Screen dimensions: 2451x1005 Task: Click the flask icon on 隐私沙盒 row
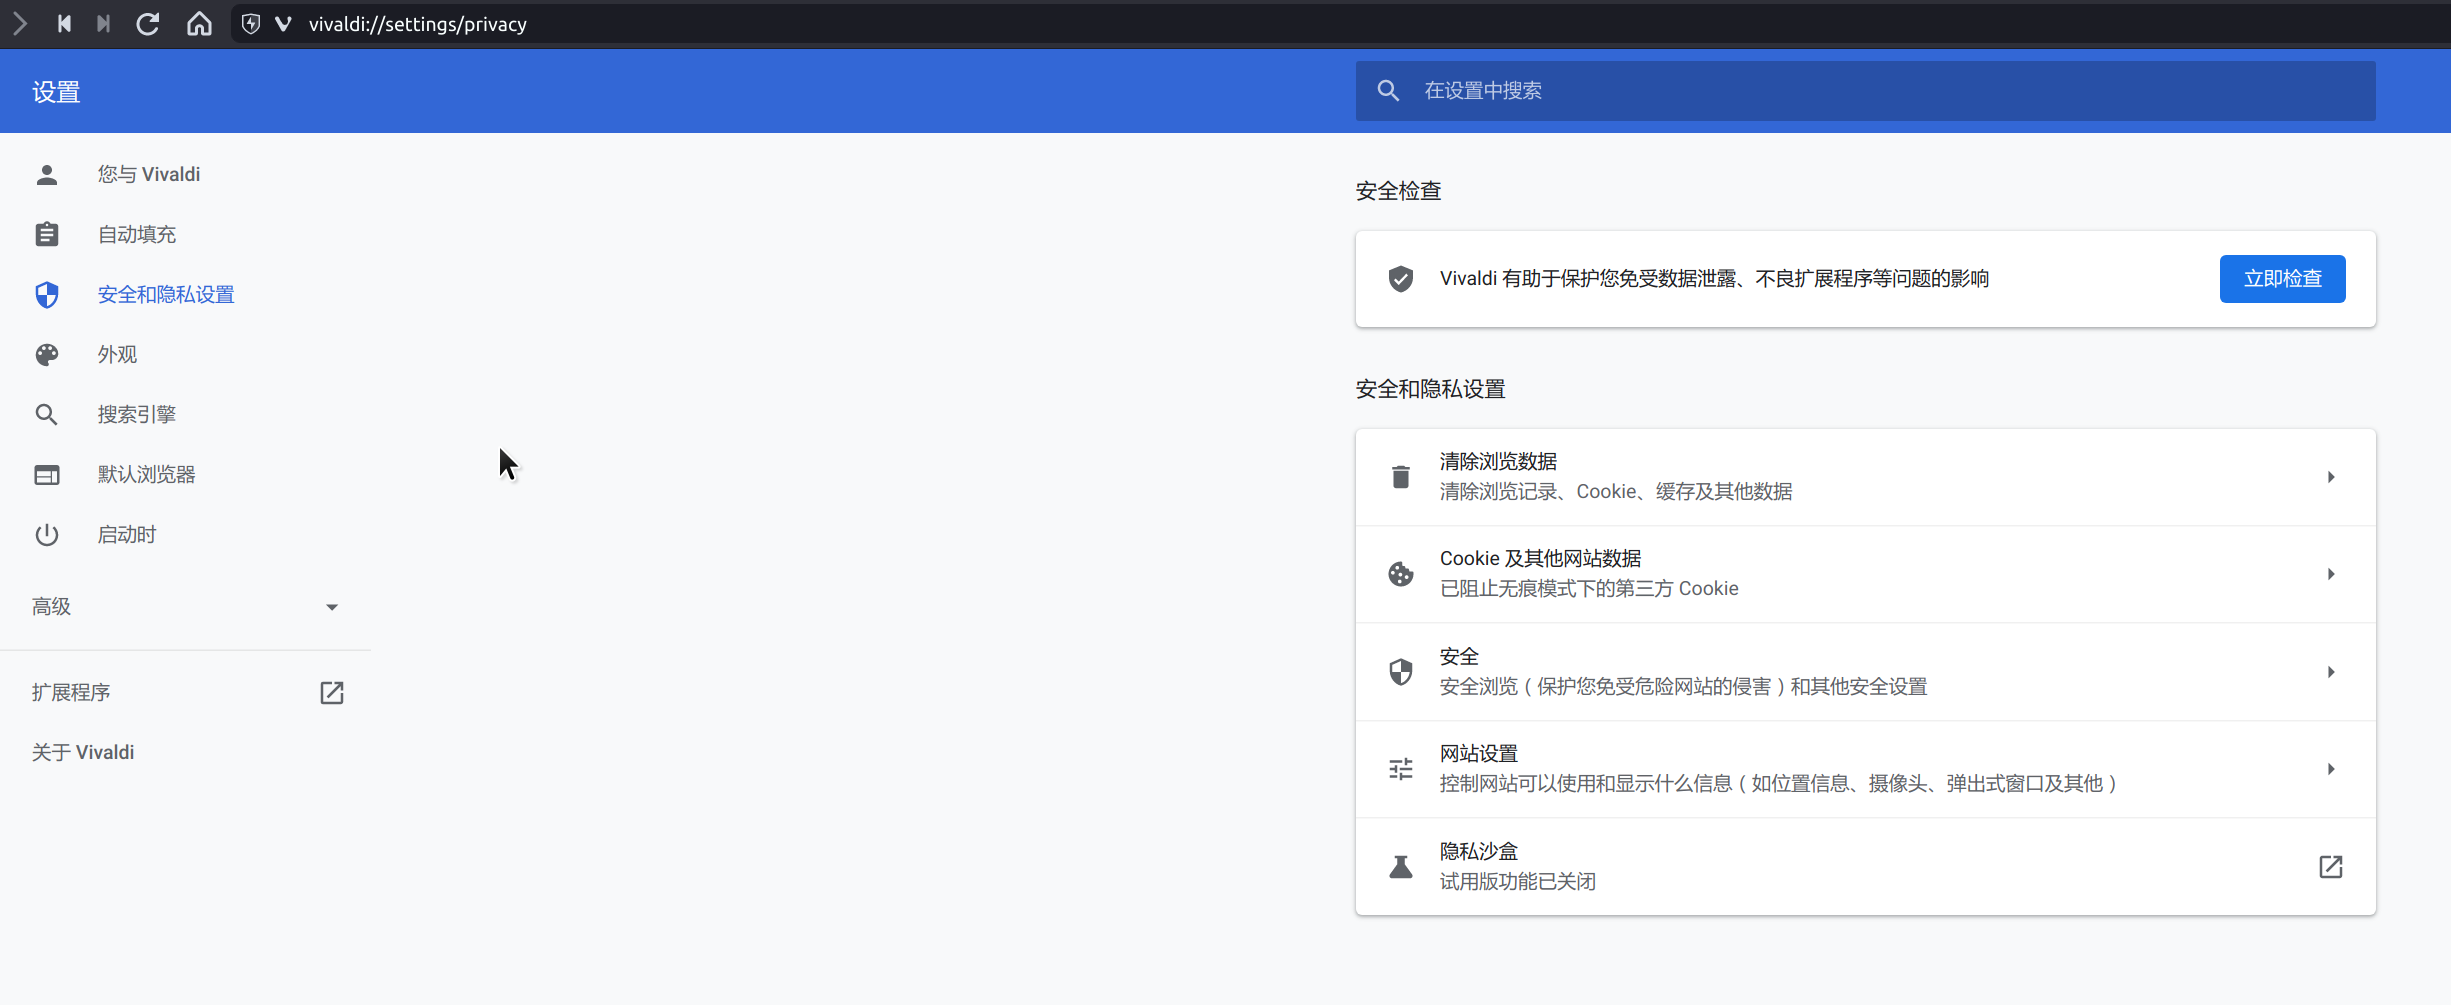1400,866
